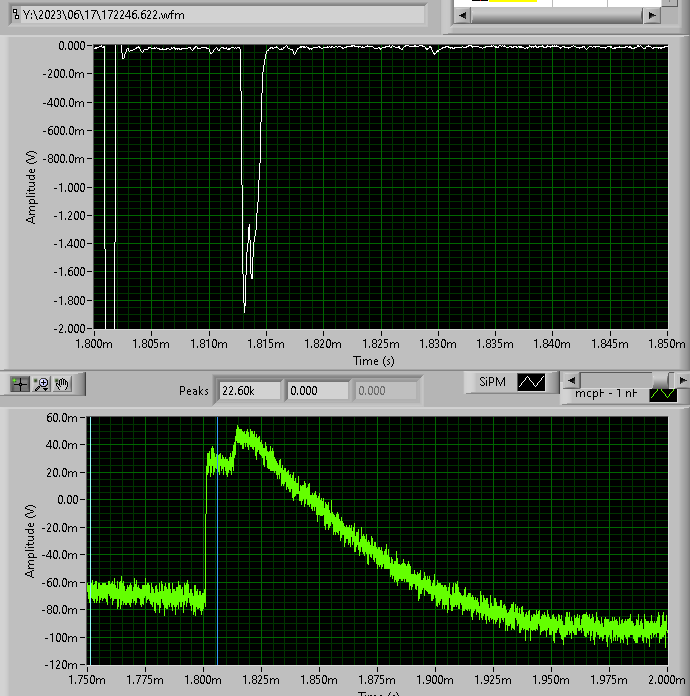Viewport: 690px width, 696px height.
Task: Select the crosshair cursor tool in graph palette
Action: pyautogui.click(x=20, y=384)
